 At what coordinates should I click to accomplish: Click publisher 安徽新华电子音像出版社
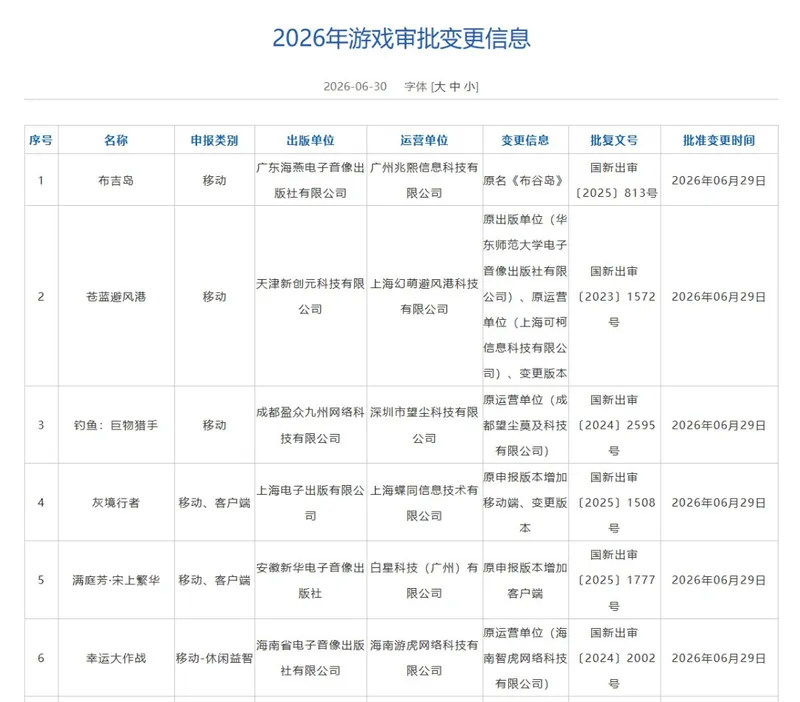pos(310,580)
